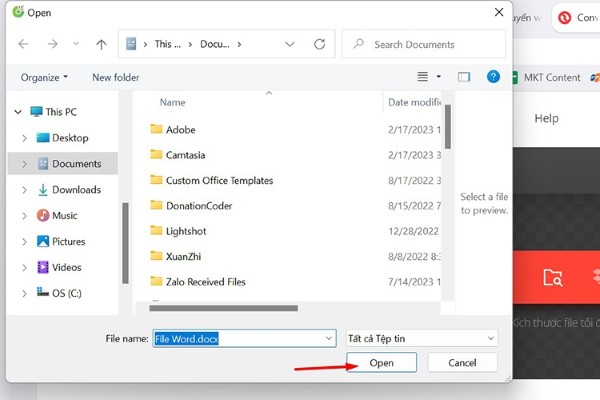Select This PC in navigation pane

pos(61,112)
